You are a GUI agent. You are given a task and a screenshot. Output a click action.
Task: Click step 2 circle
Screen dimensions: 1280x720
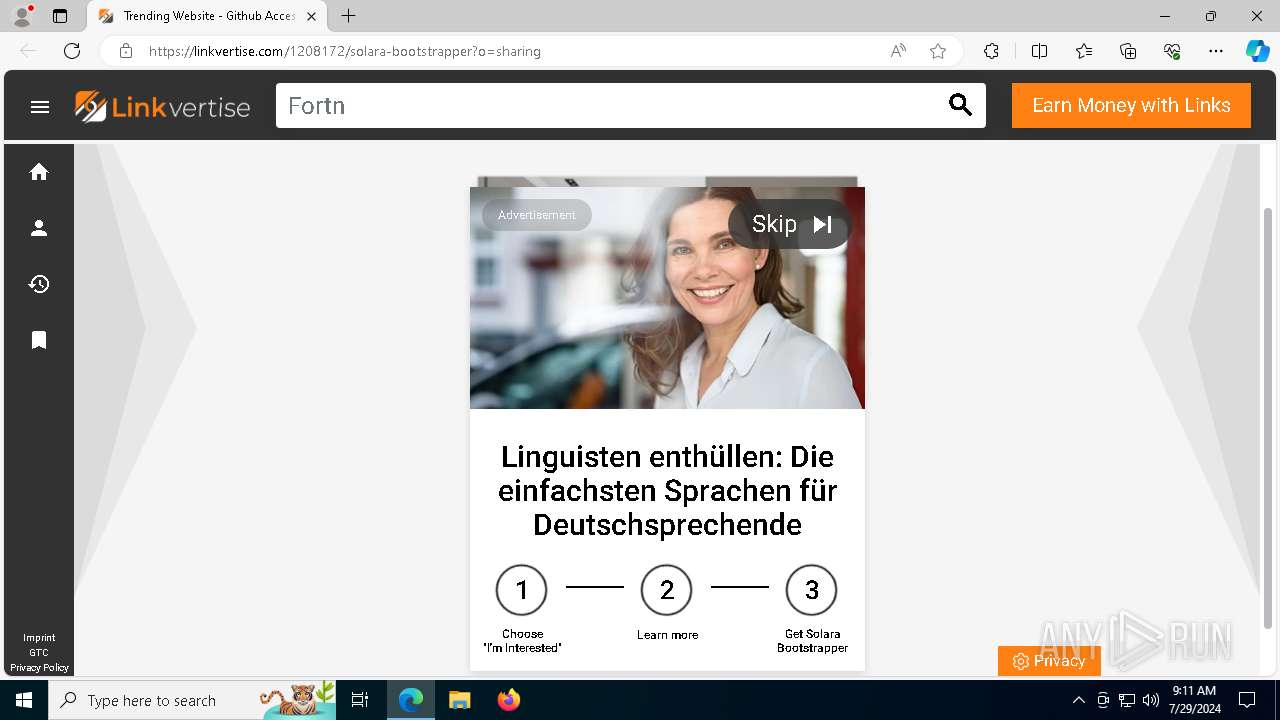667,590
